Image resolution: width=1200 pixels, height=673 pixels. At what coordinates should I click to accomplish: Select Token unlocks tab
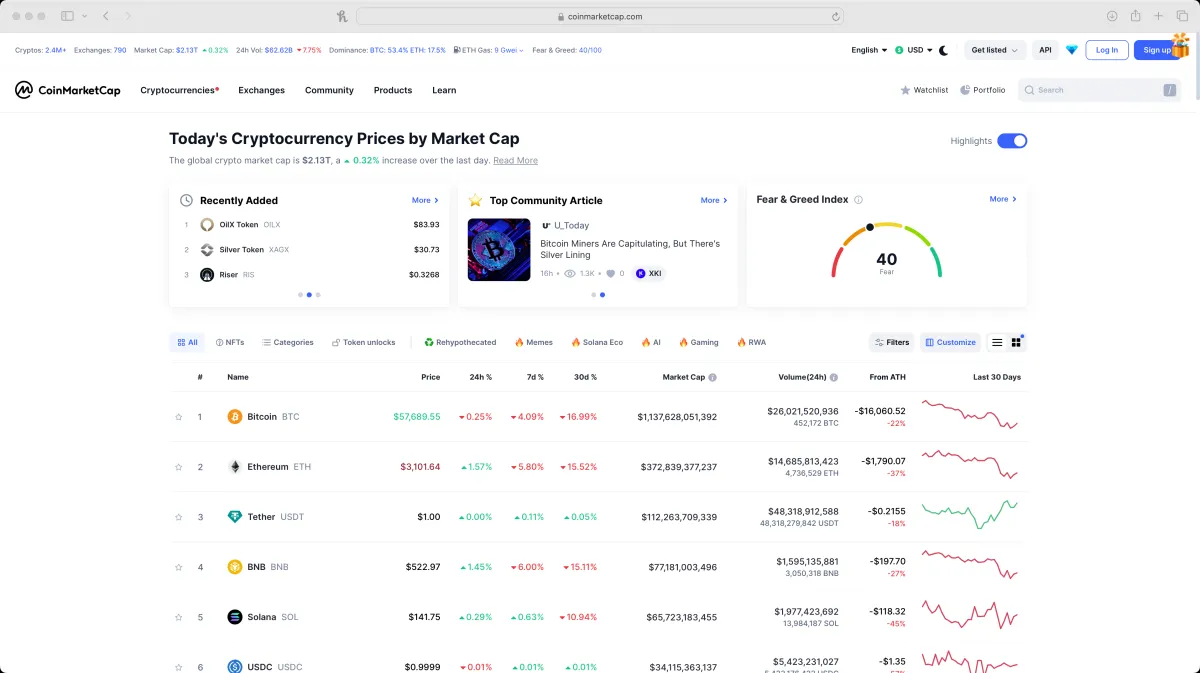pos(364,342)
